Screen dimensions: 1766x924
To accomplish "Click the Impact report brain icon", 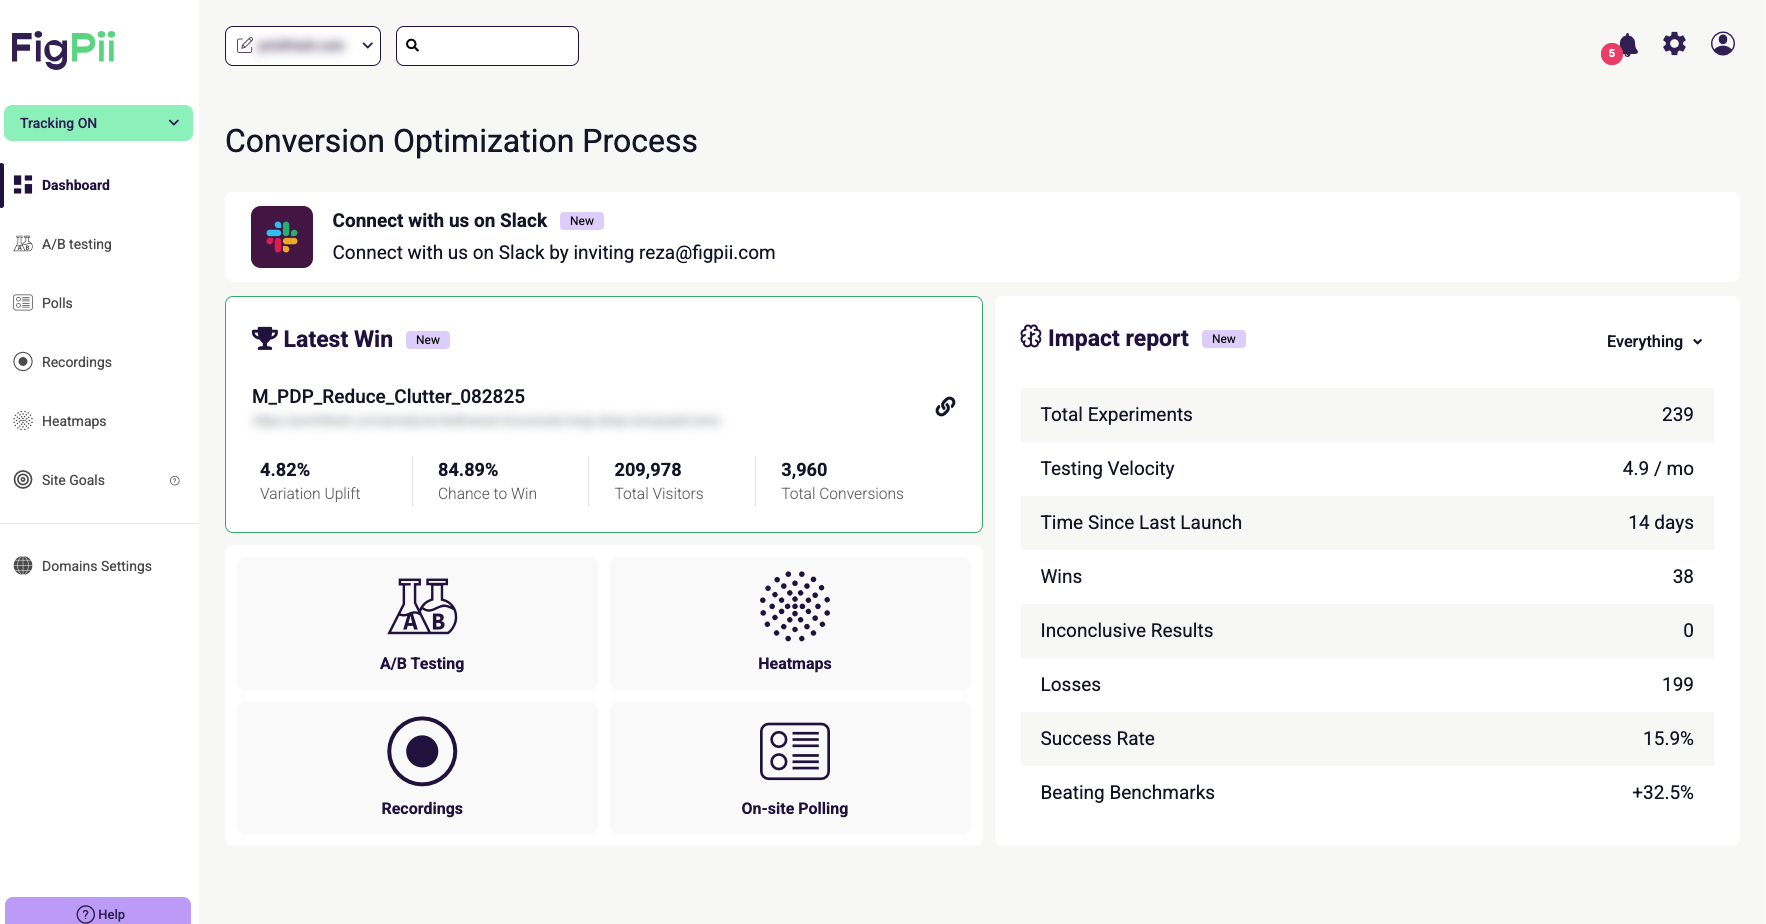I will (1030, 337).
